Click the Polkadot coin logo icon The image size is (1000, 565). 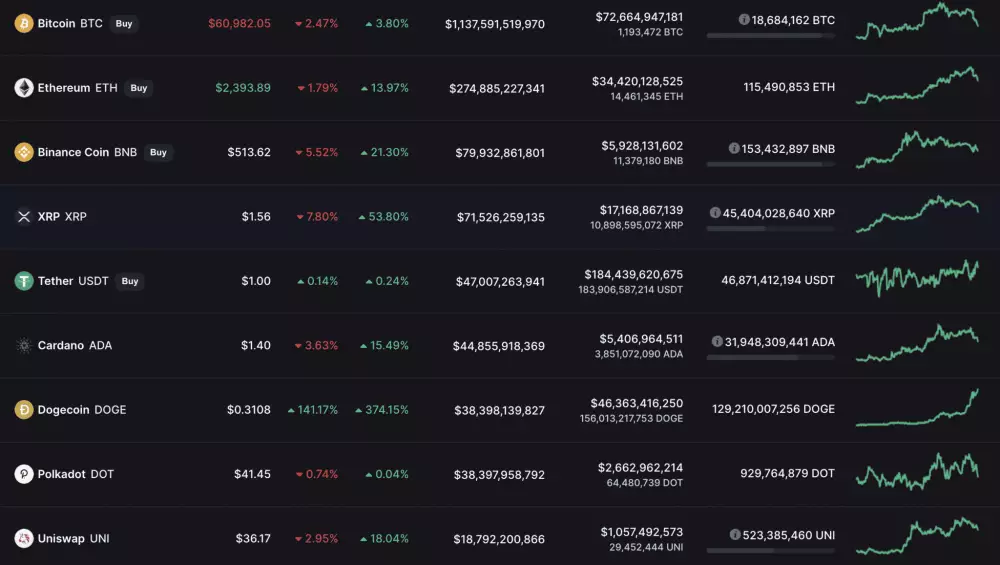[x=24, y=474]
